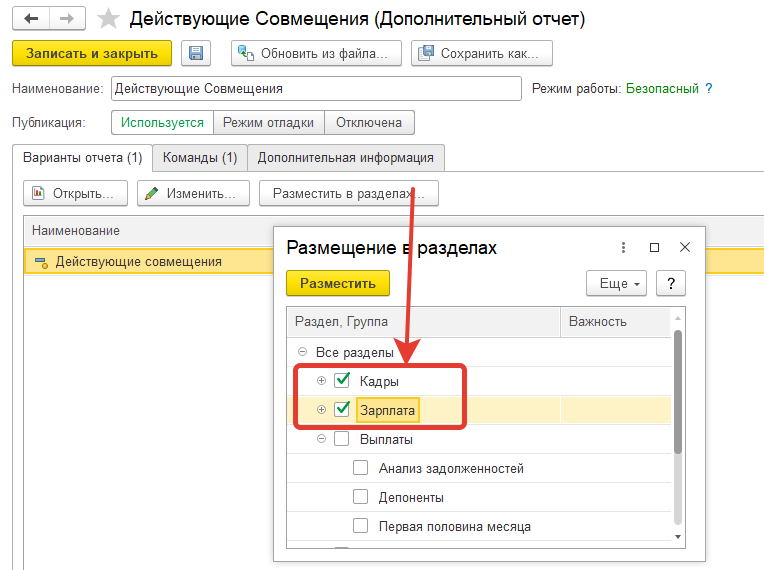Save using the floppy disk icon
Viewport: 764px width, 570px height.
pyautogui.click(x=196, y=53)
